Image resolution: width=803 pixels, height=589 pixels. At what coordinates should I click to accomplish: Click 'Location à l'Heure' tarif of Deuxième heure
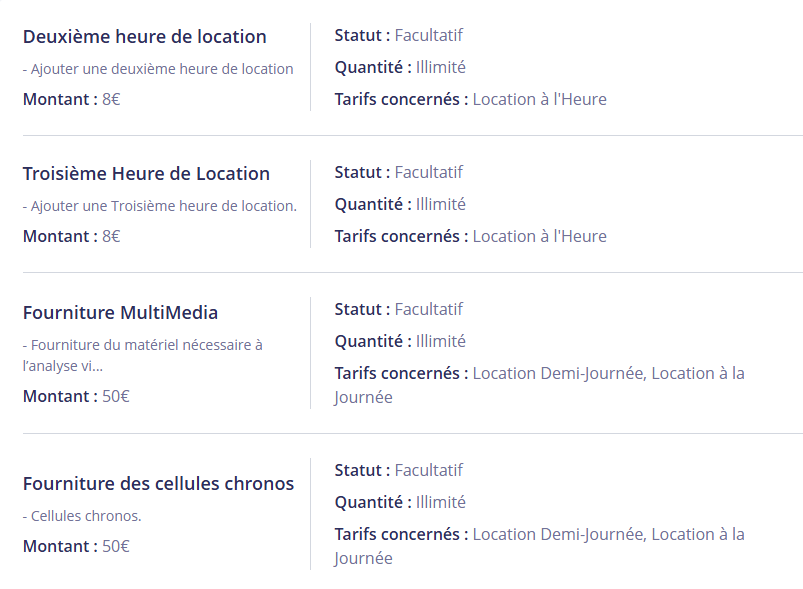click(x=539, y=99)
